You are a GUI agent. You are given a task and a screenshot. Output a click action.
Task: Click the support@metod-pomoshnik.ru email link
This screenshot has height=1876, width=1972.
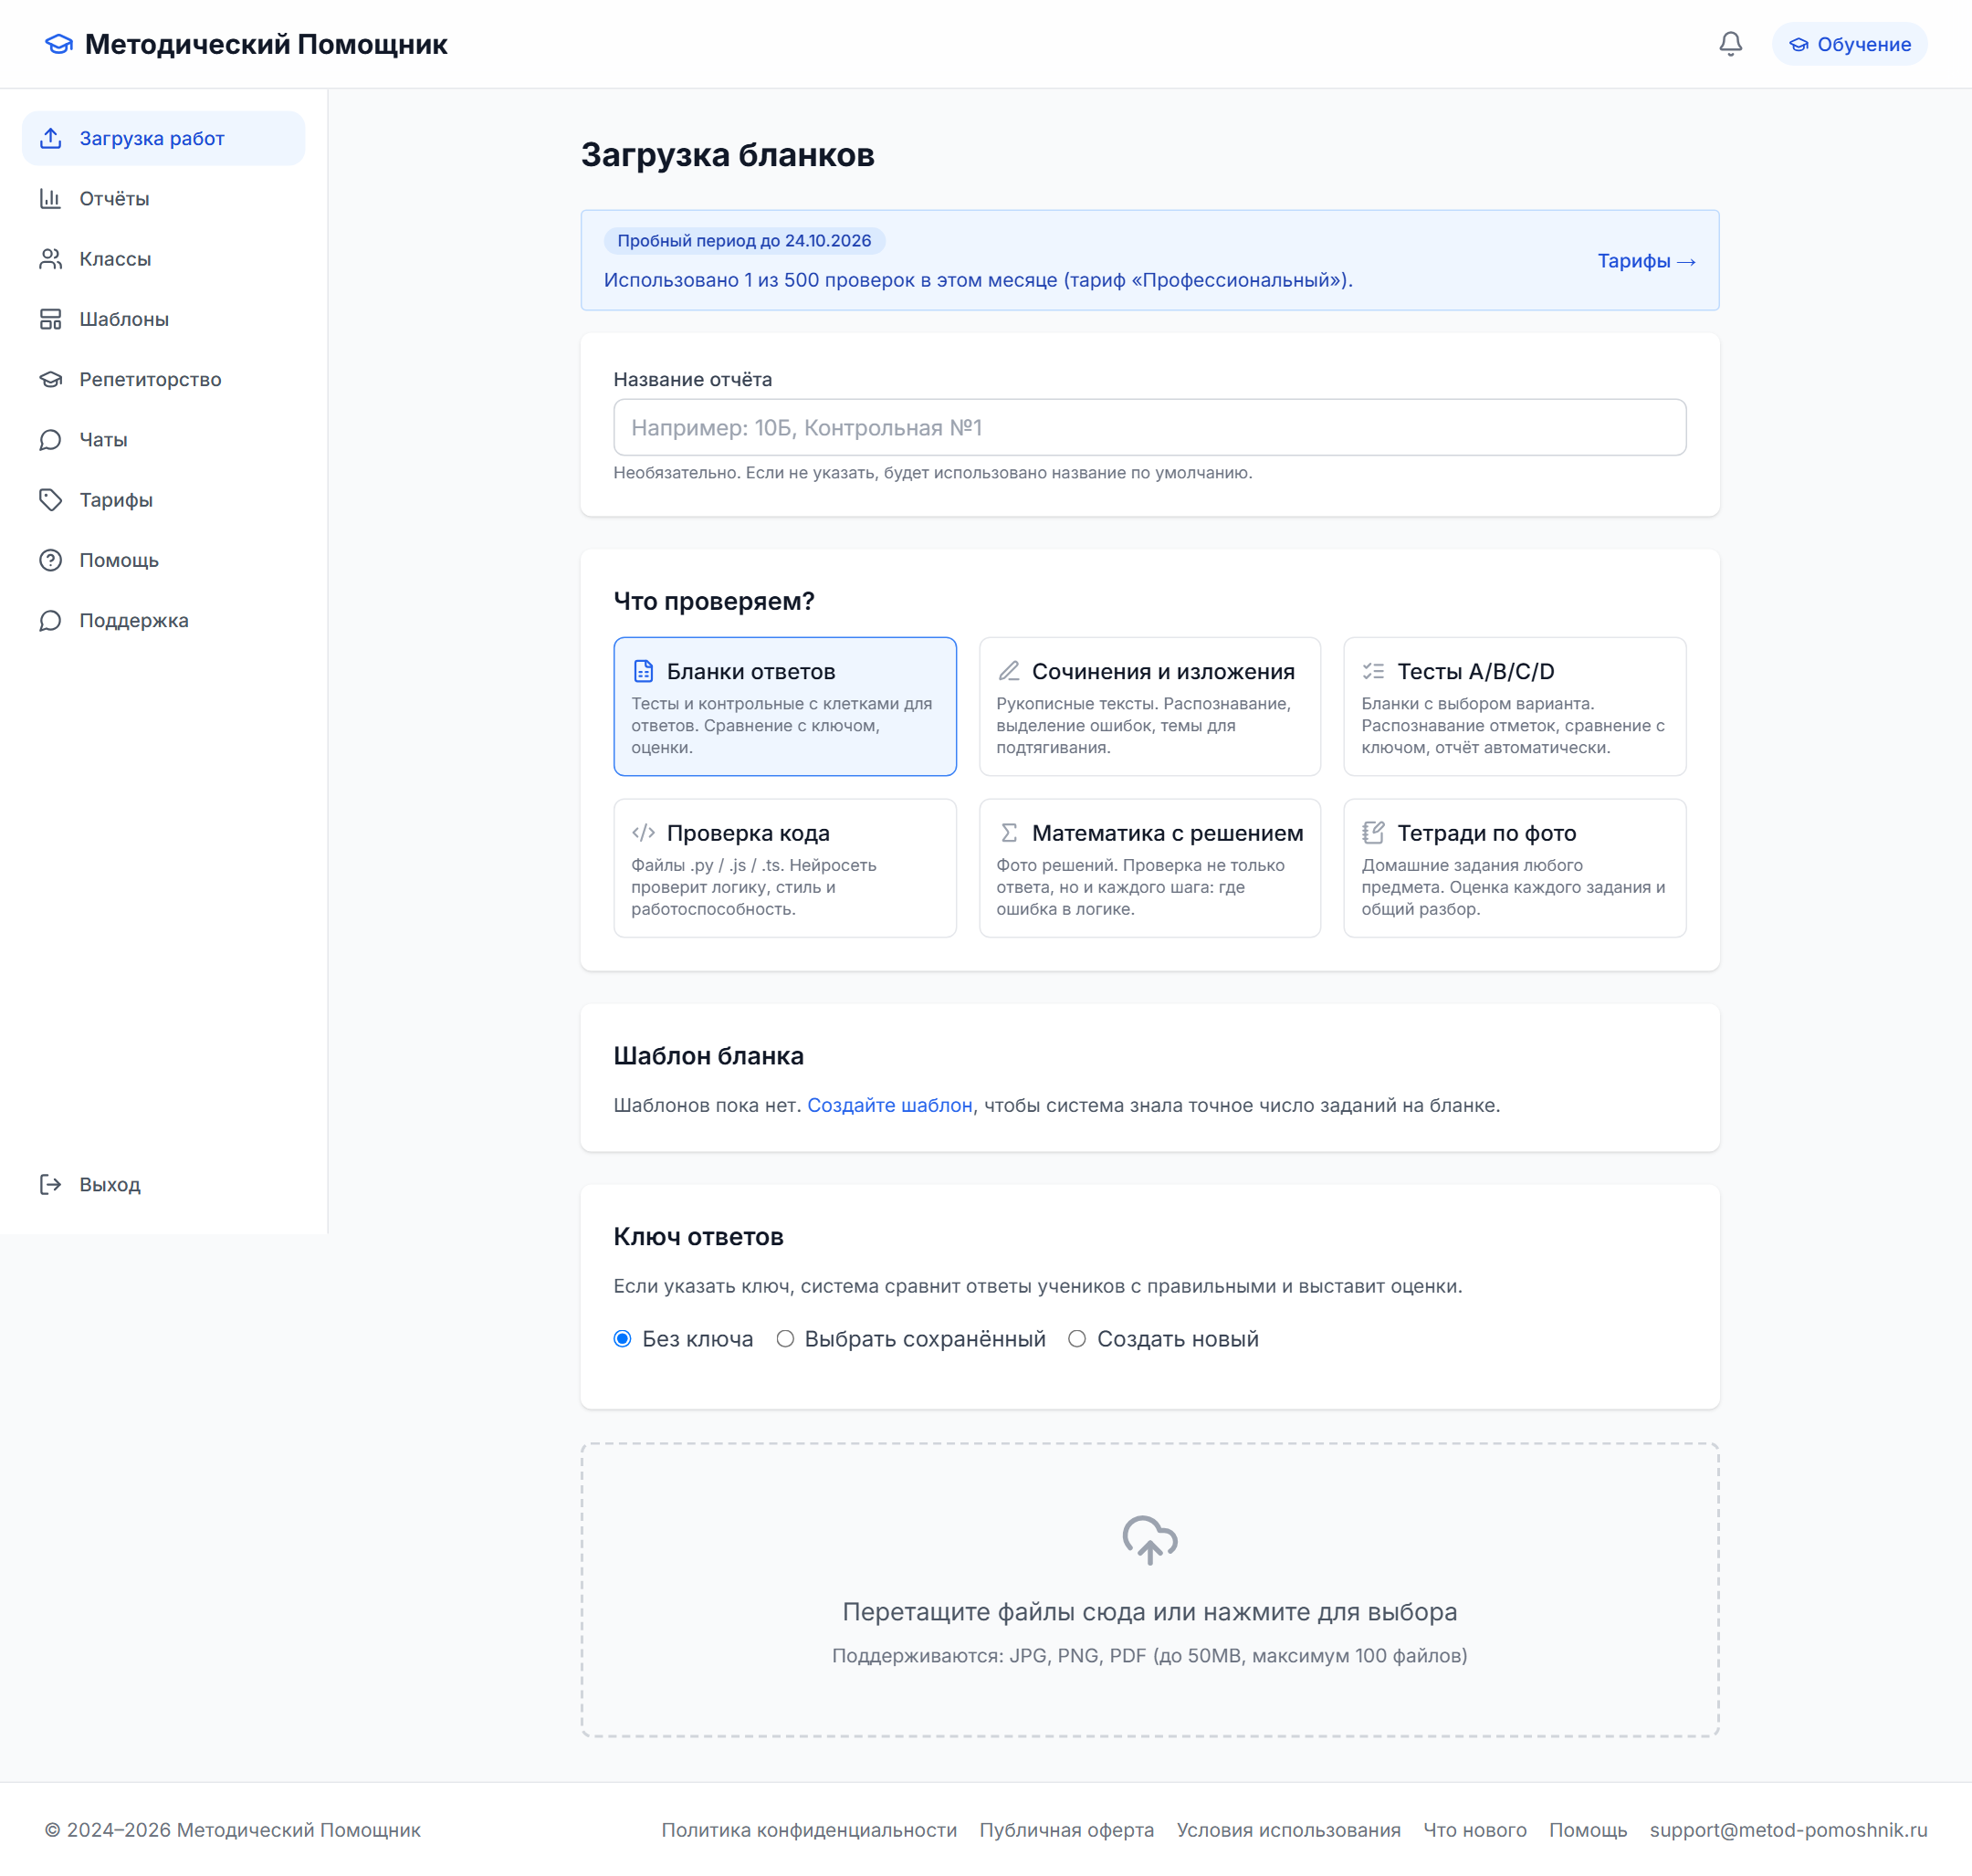click(x=1788, y=1830)
